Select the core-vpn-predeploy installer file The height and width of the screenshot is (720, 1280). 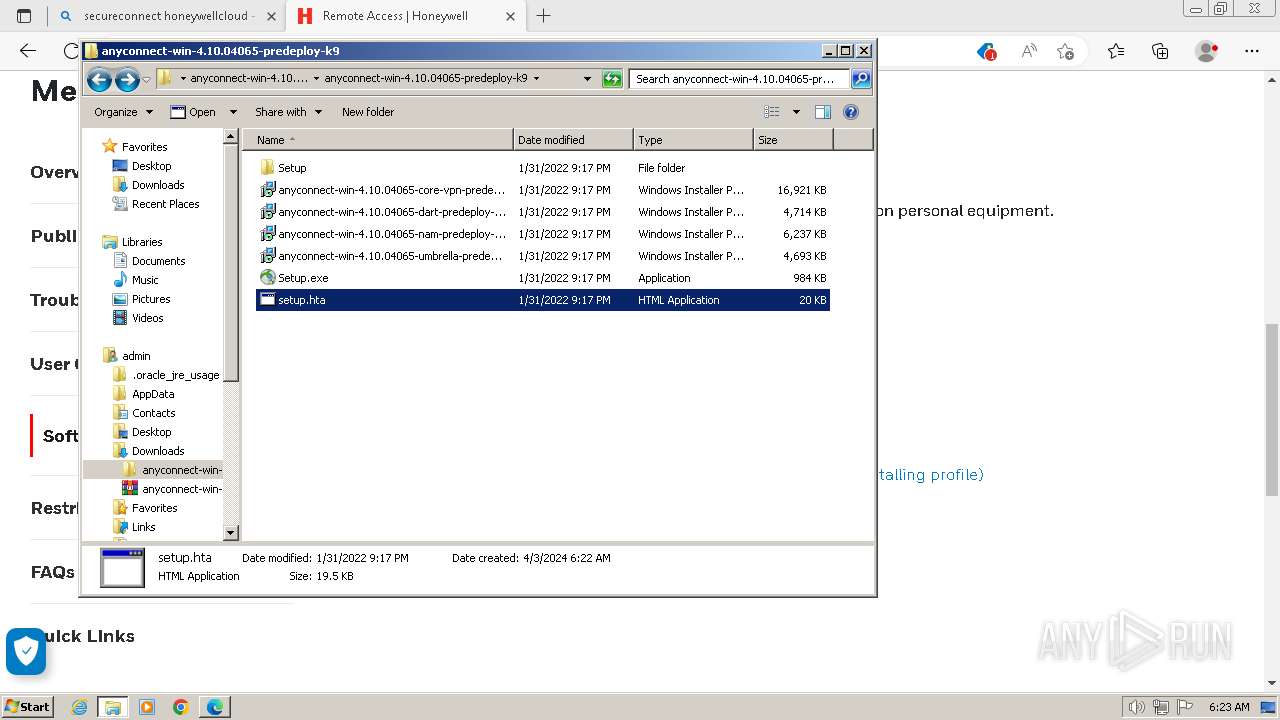(x=543, y=190)
